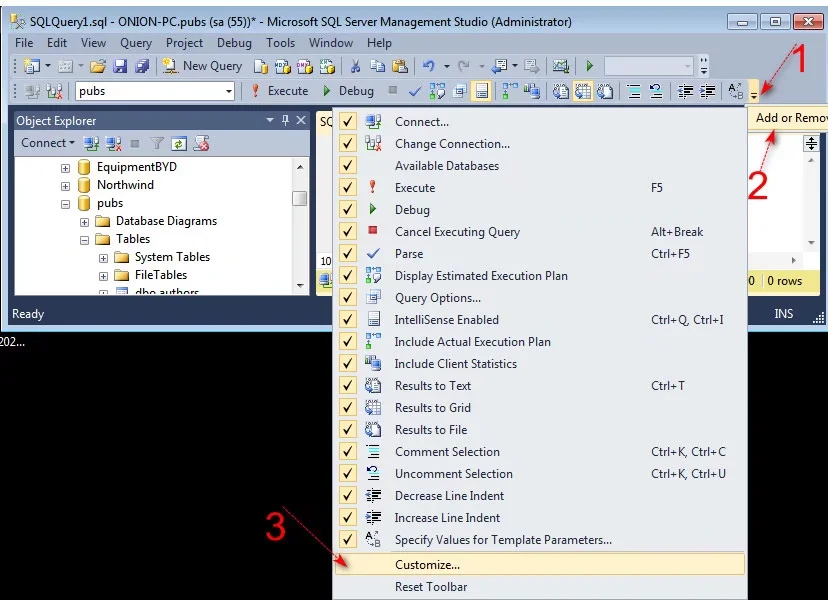Open the Query menu in the menu bar

[136, 43]
